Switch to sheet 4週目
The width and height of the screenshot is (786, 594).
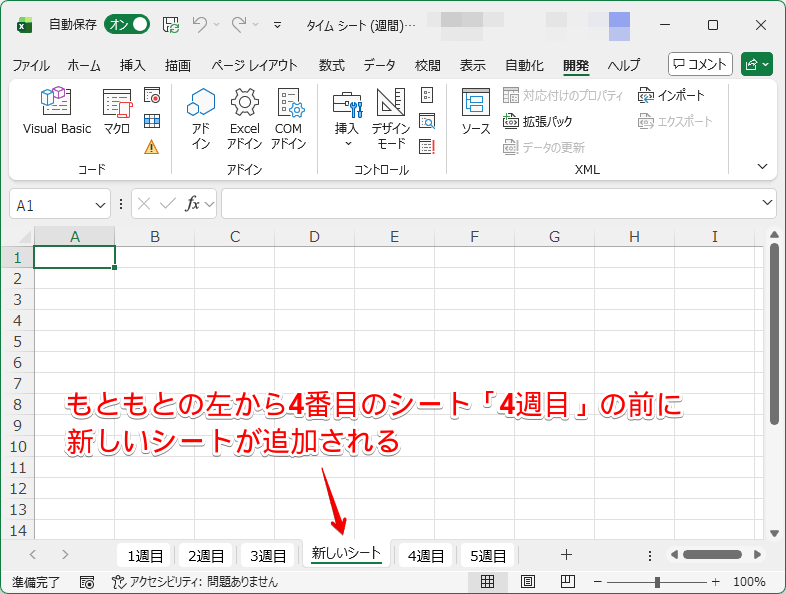pos(426,555)
